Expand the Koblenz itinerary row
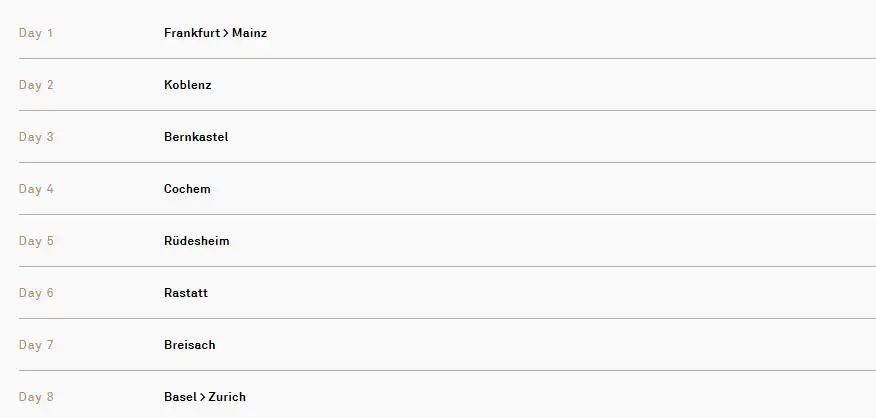Screen dimensions: 876x418 click(x=188, y=85)
